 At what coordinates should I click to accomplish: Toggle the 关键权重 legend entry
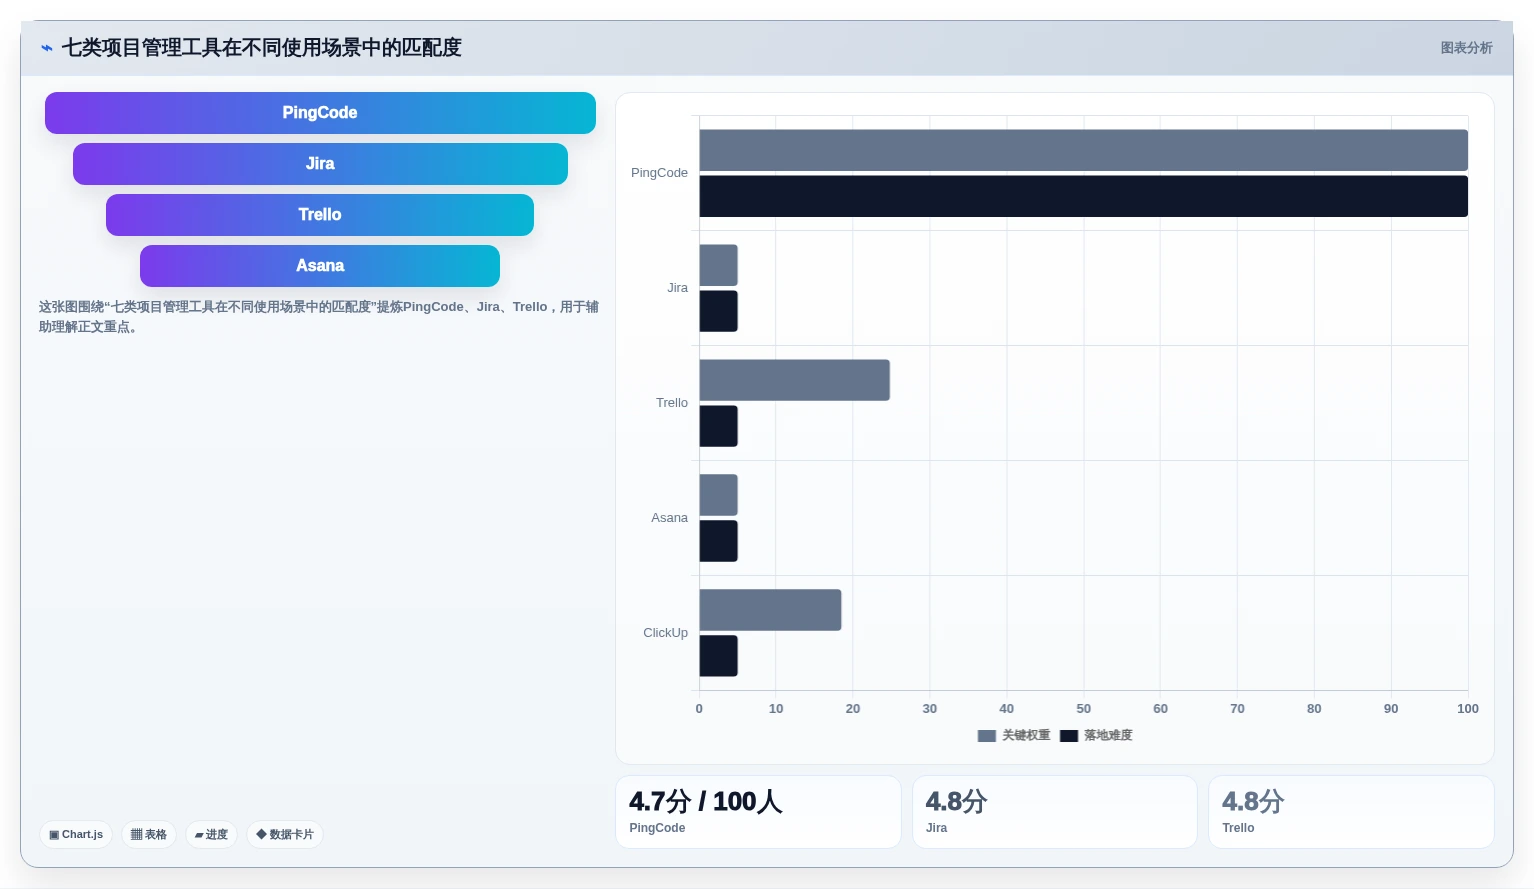point(1014,735)
